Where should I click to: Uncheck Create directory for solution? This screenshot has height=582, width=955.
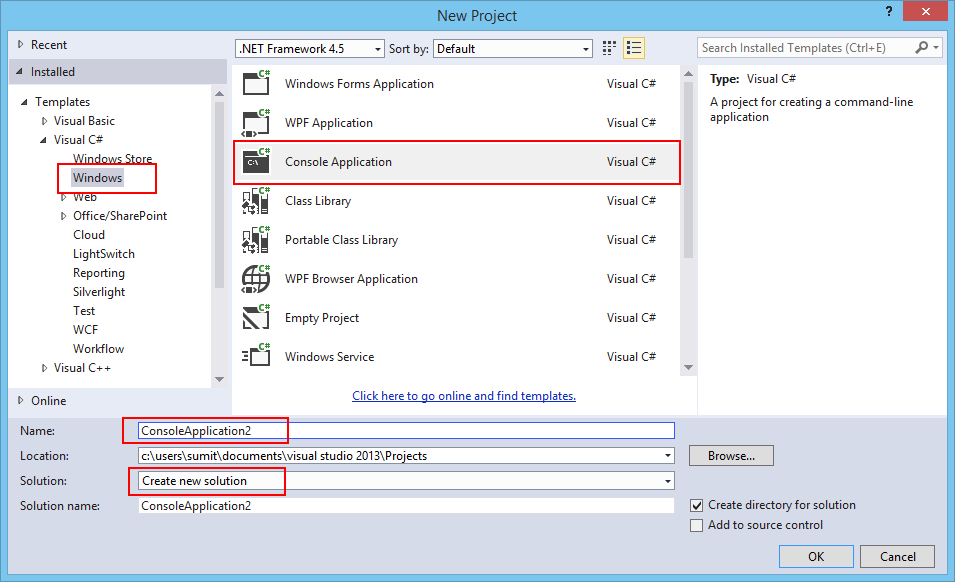pyautogui.click(x=695, y=505)
